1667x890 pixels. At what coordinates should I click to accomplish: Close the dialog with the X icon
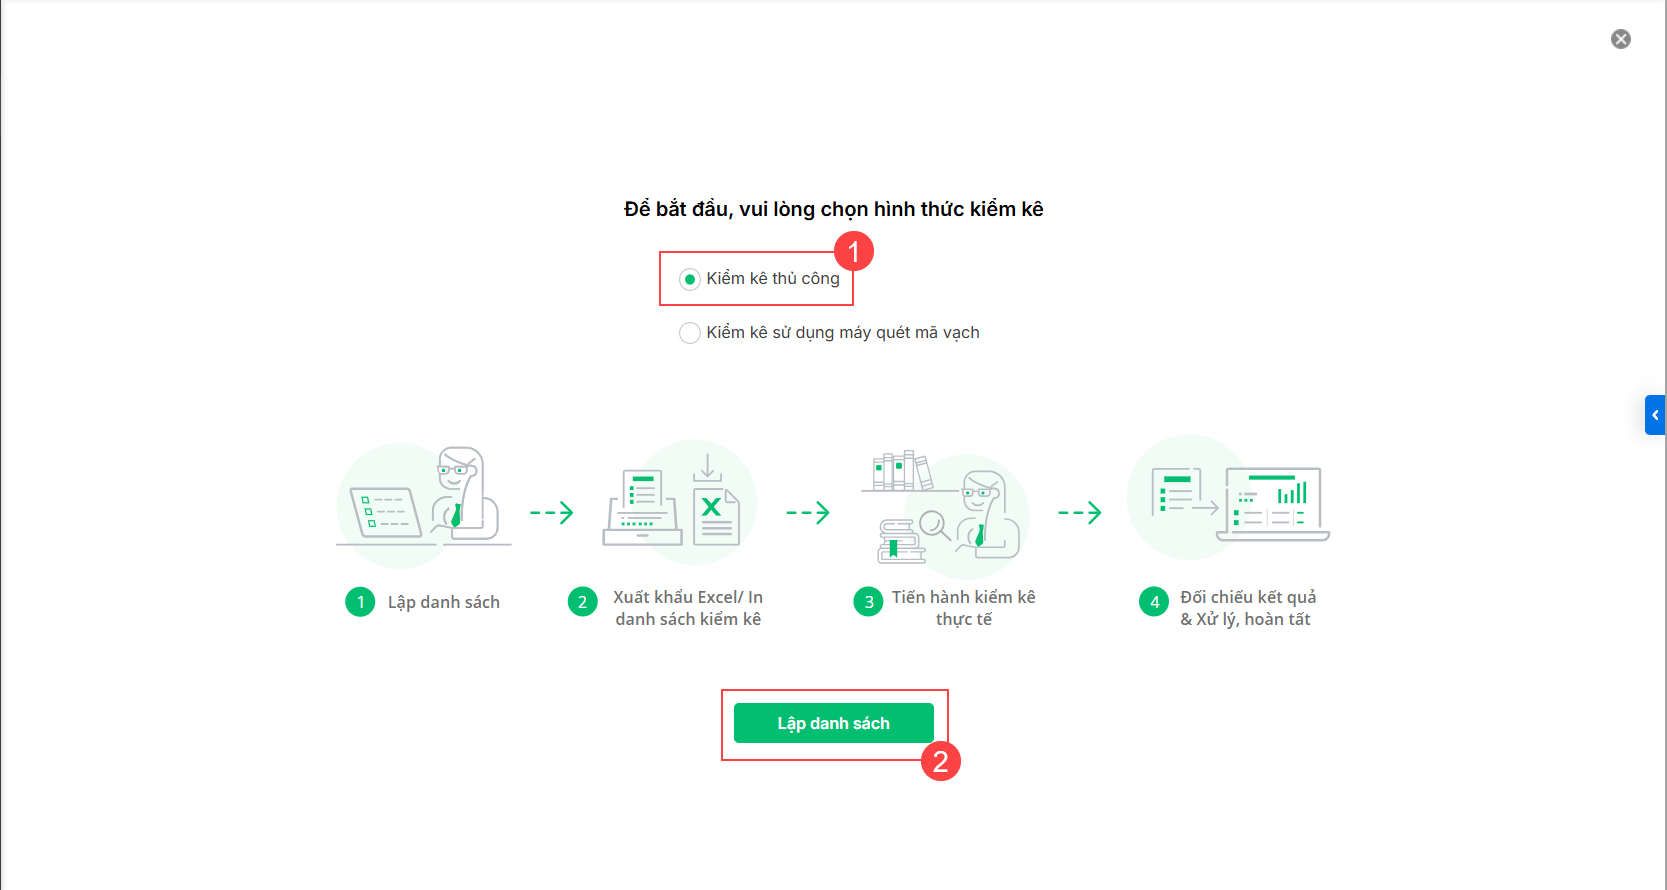[1620, 39]
